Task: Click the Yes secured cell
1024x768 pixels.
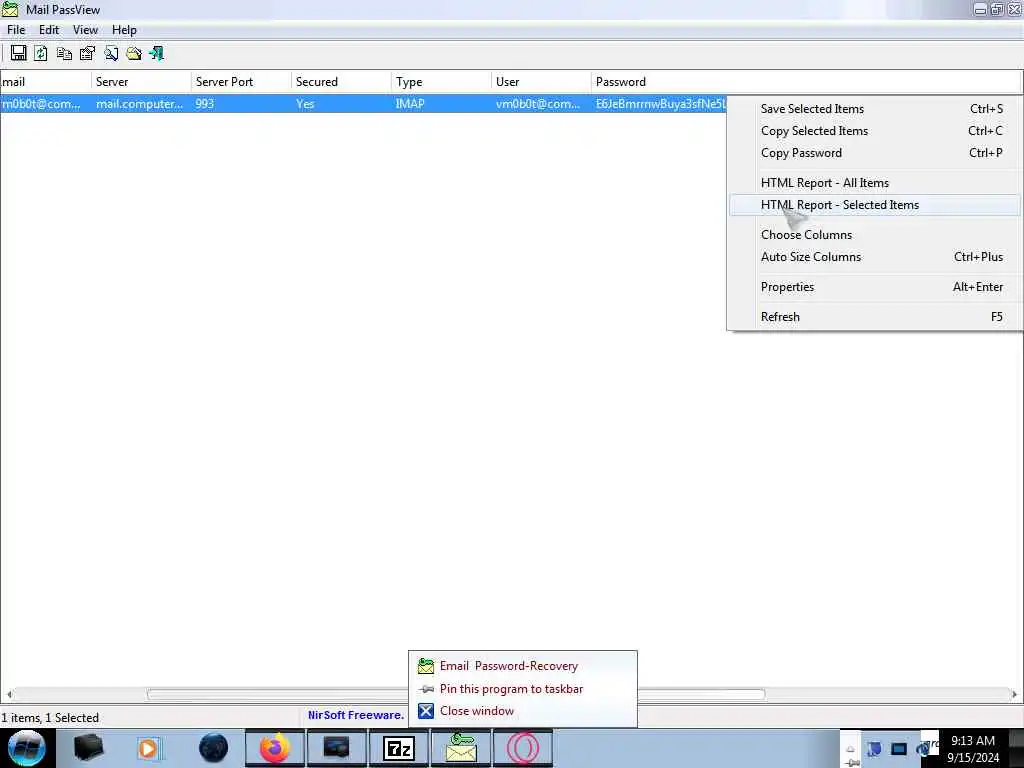Action: tap(305, 104)
